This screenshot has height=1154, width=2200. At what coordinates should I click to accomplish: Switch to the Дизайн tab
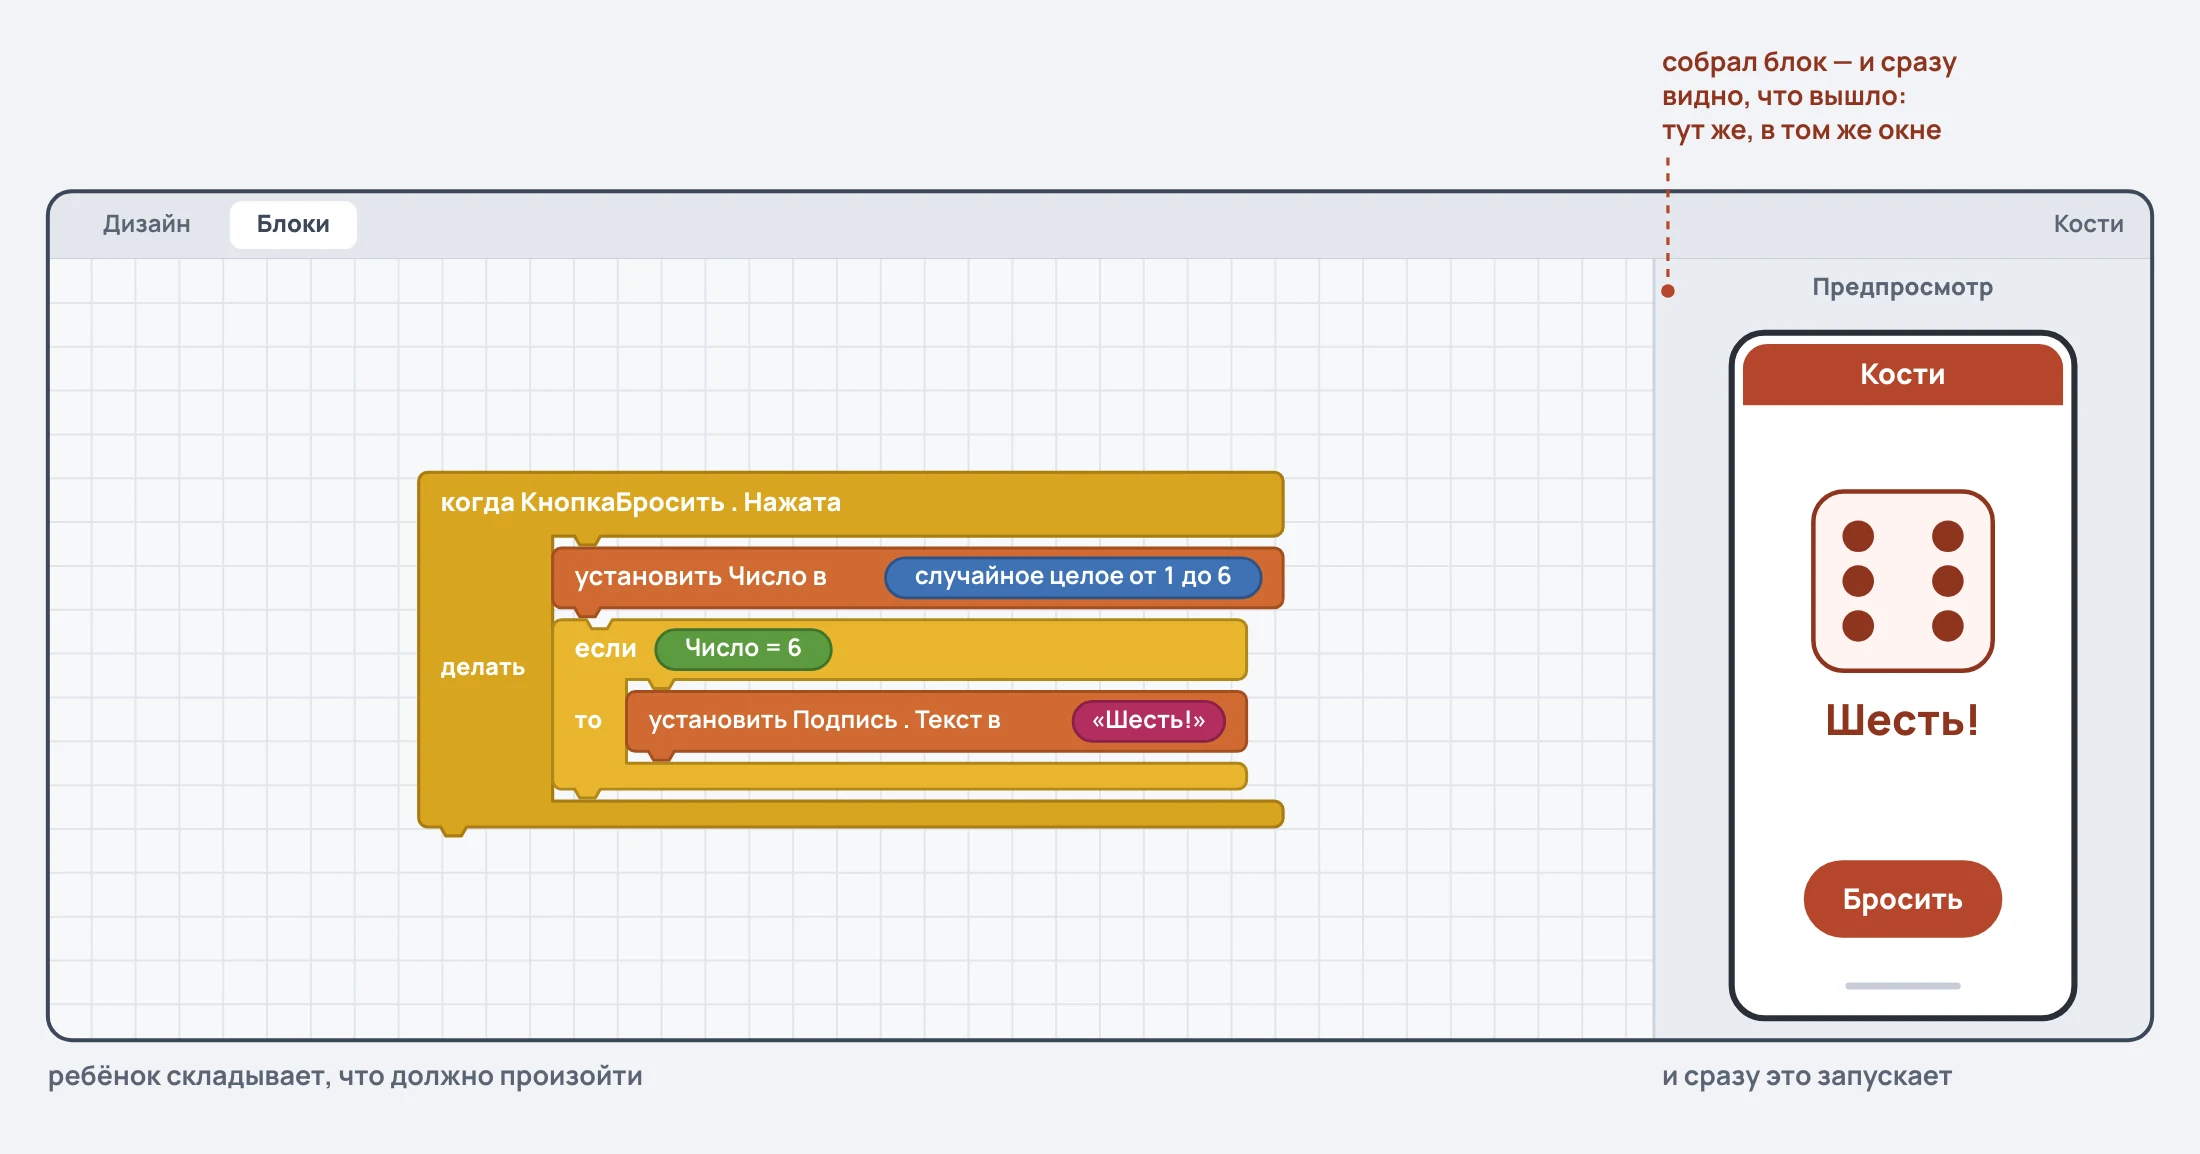pyautogui.click(x=146, y=224)
